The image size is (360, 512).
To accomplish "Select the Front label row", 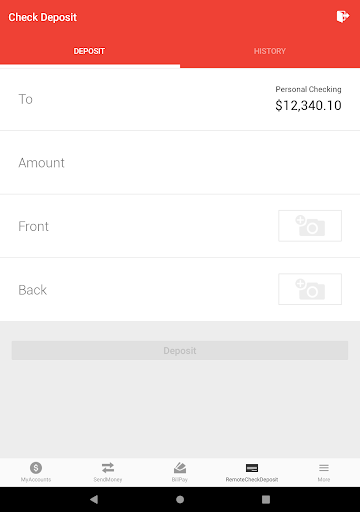I will [180, 226].
